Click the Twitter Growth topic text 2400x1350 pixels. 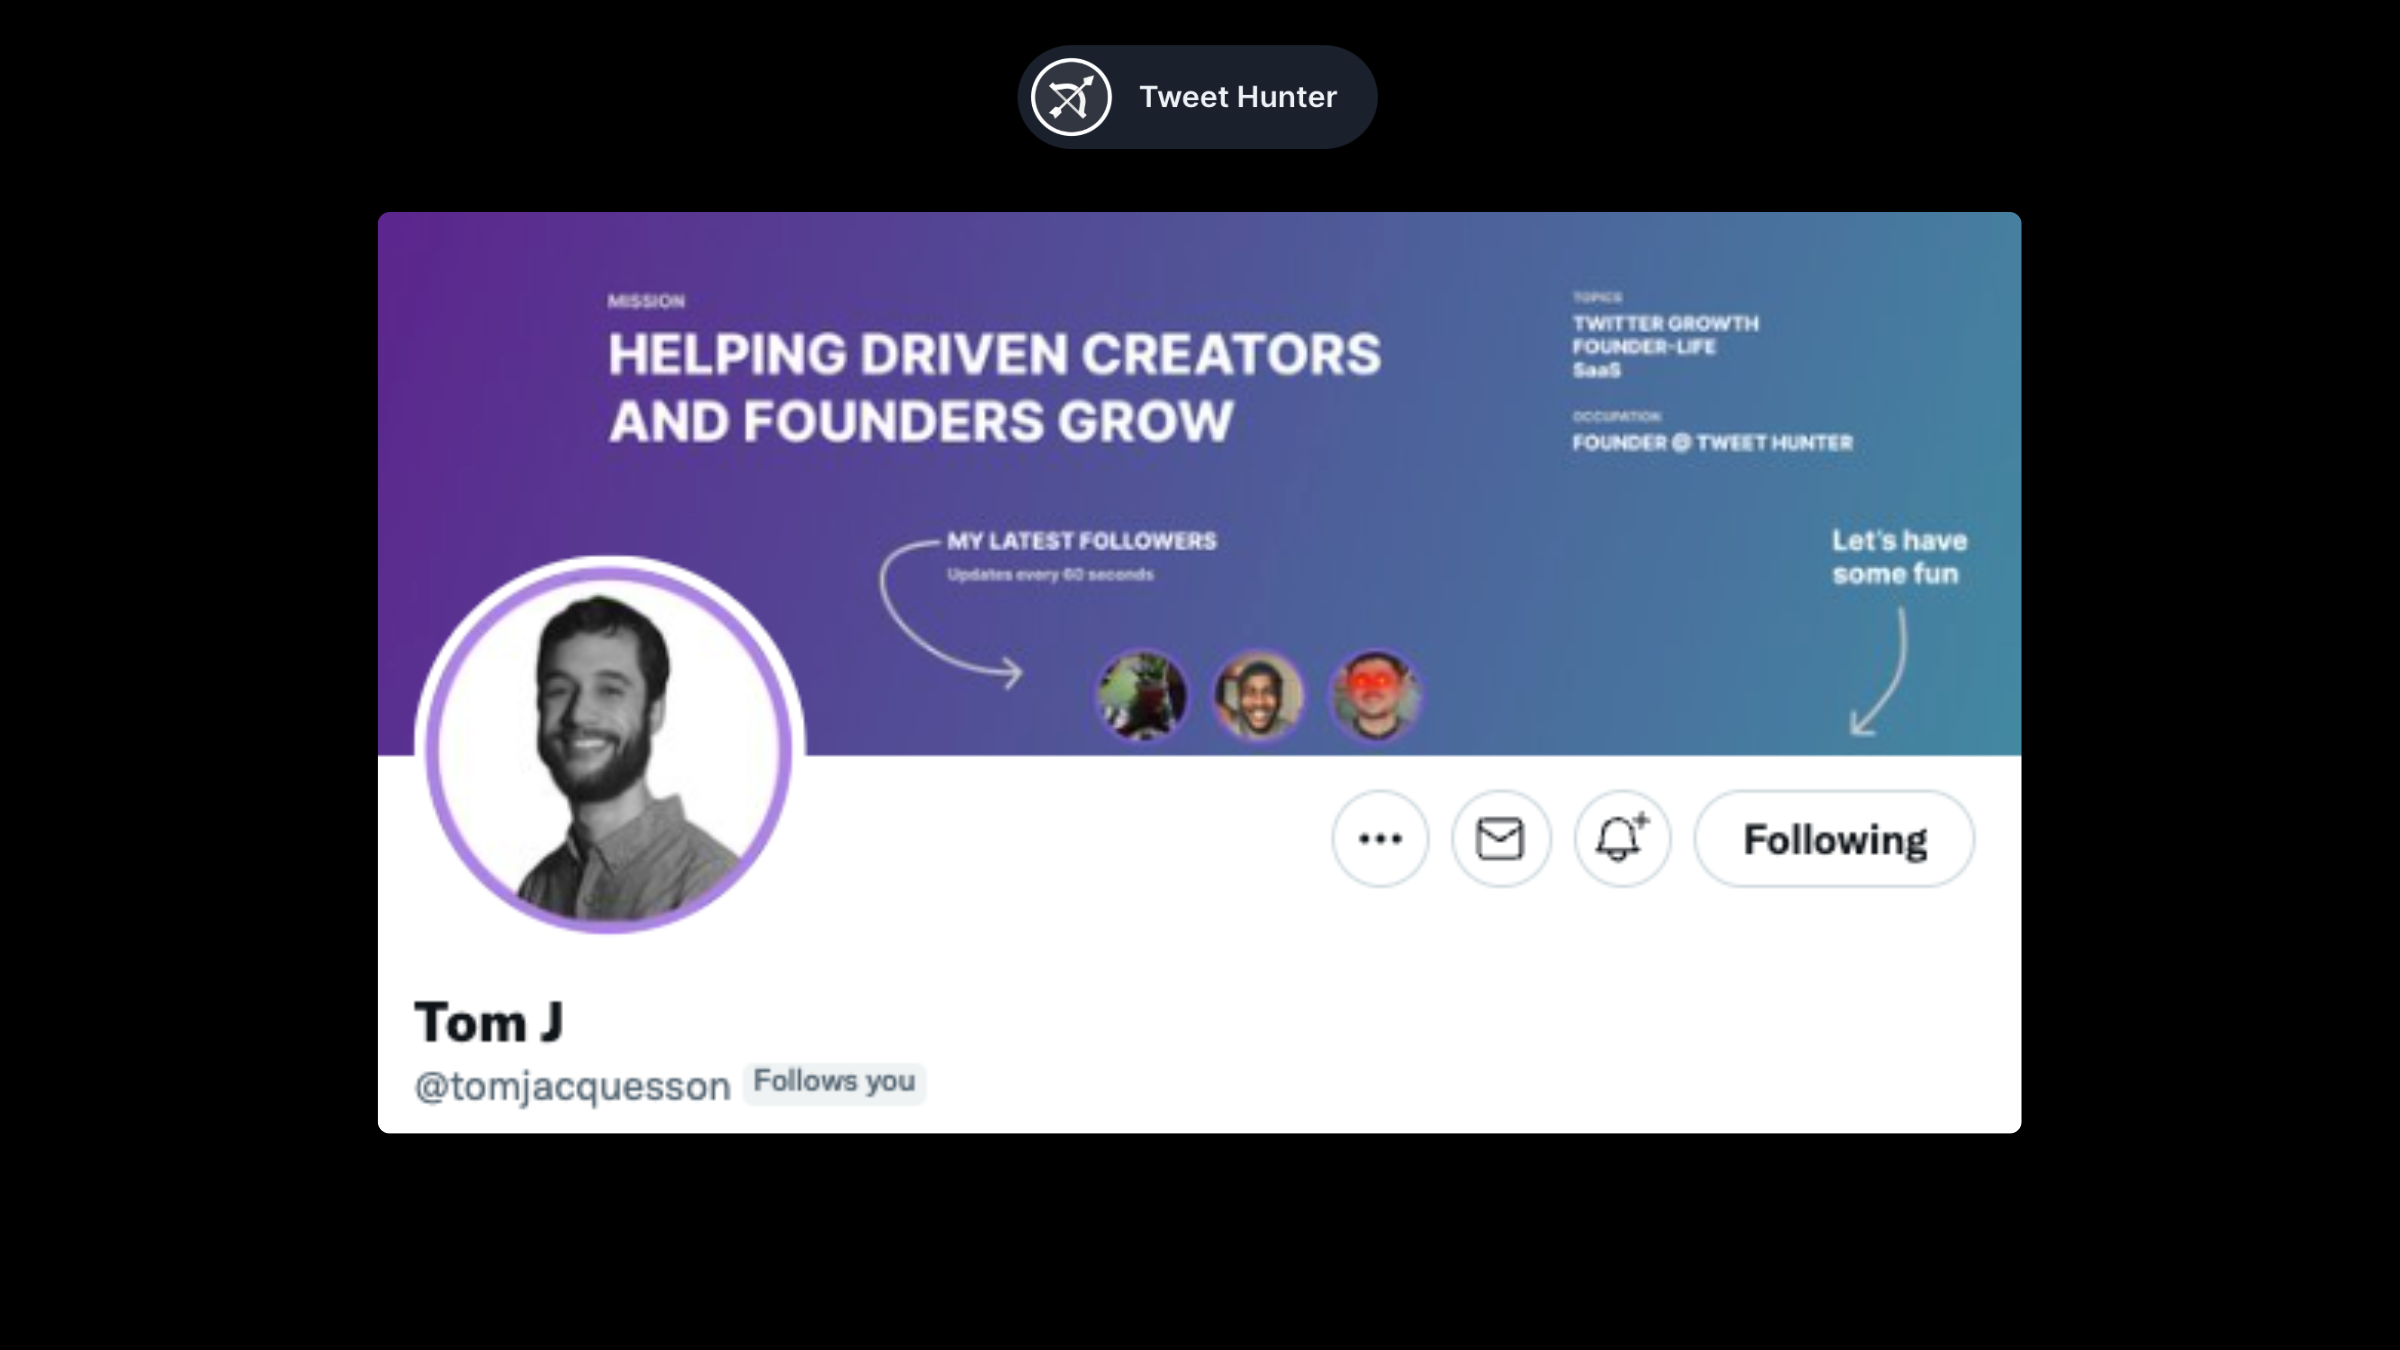click(x=1665, y=324)
